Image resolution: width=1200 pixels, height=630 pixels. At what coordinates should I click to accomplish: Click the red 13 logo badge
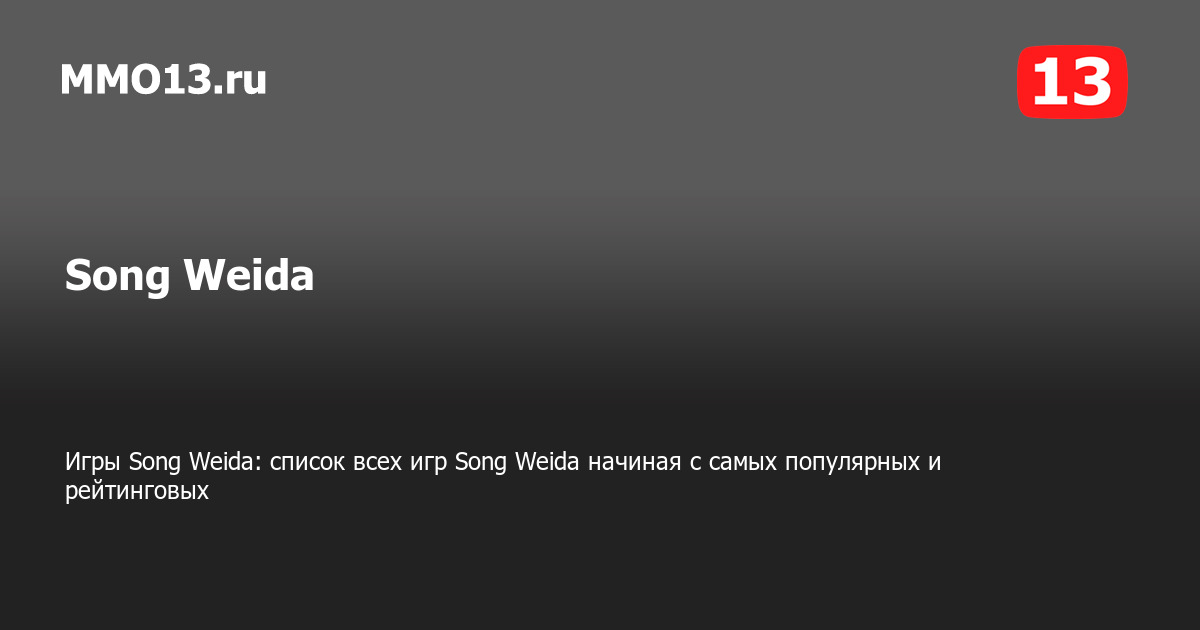1072,82
